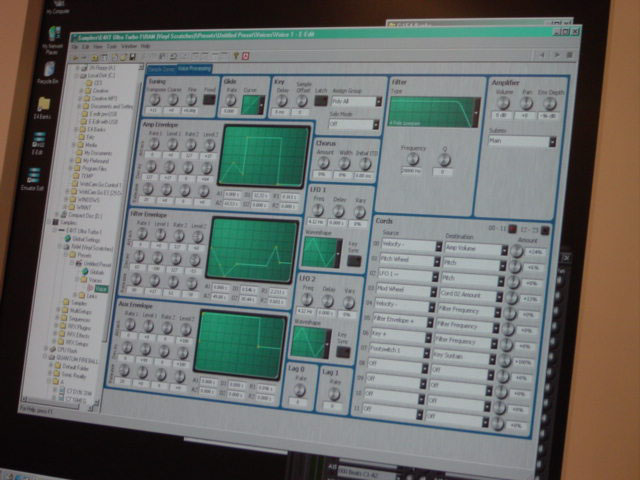Open the Filter Type dropdown
640x480 pixels.
click(476, 113)
